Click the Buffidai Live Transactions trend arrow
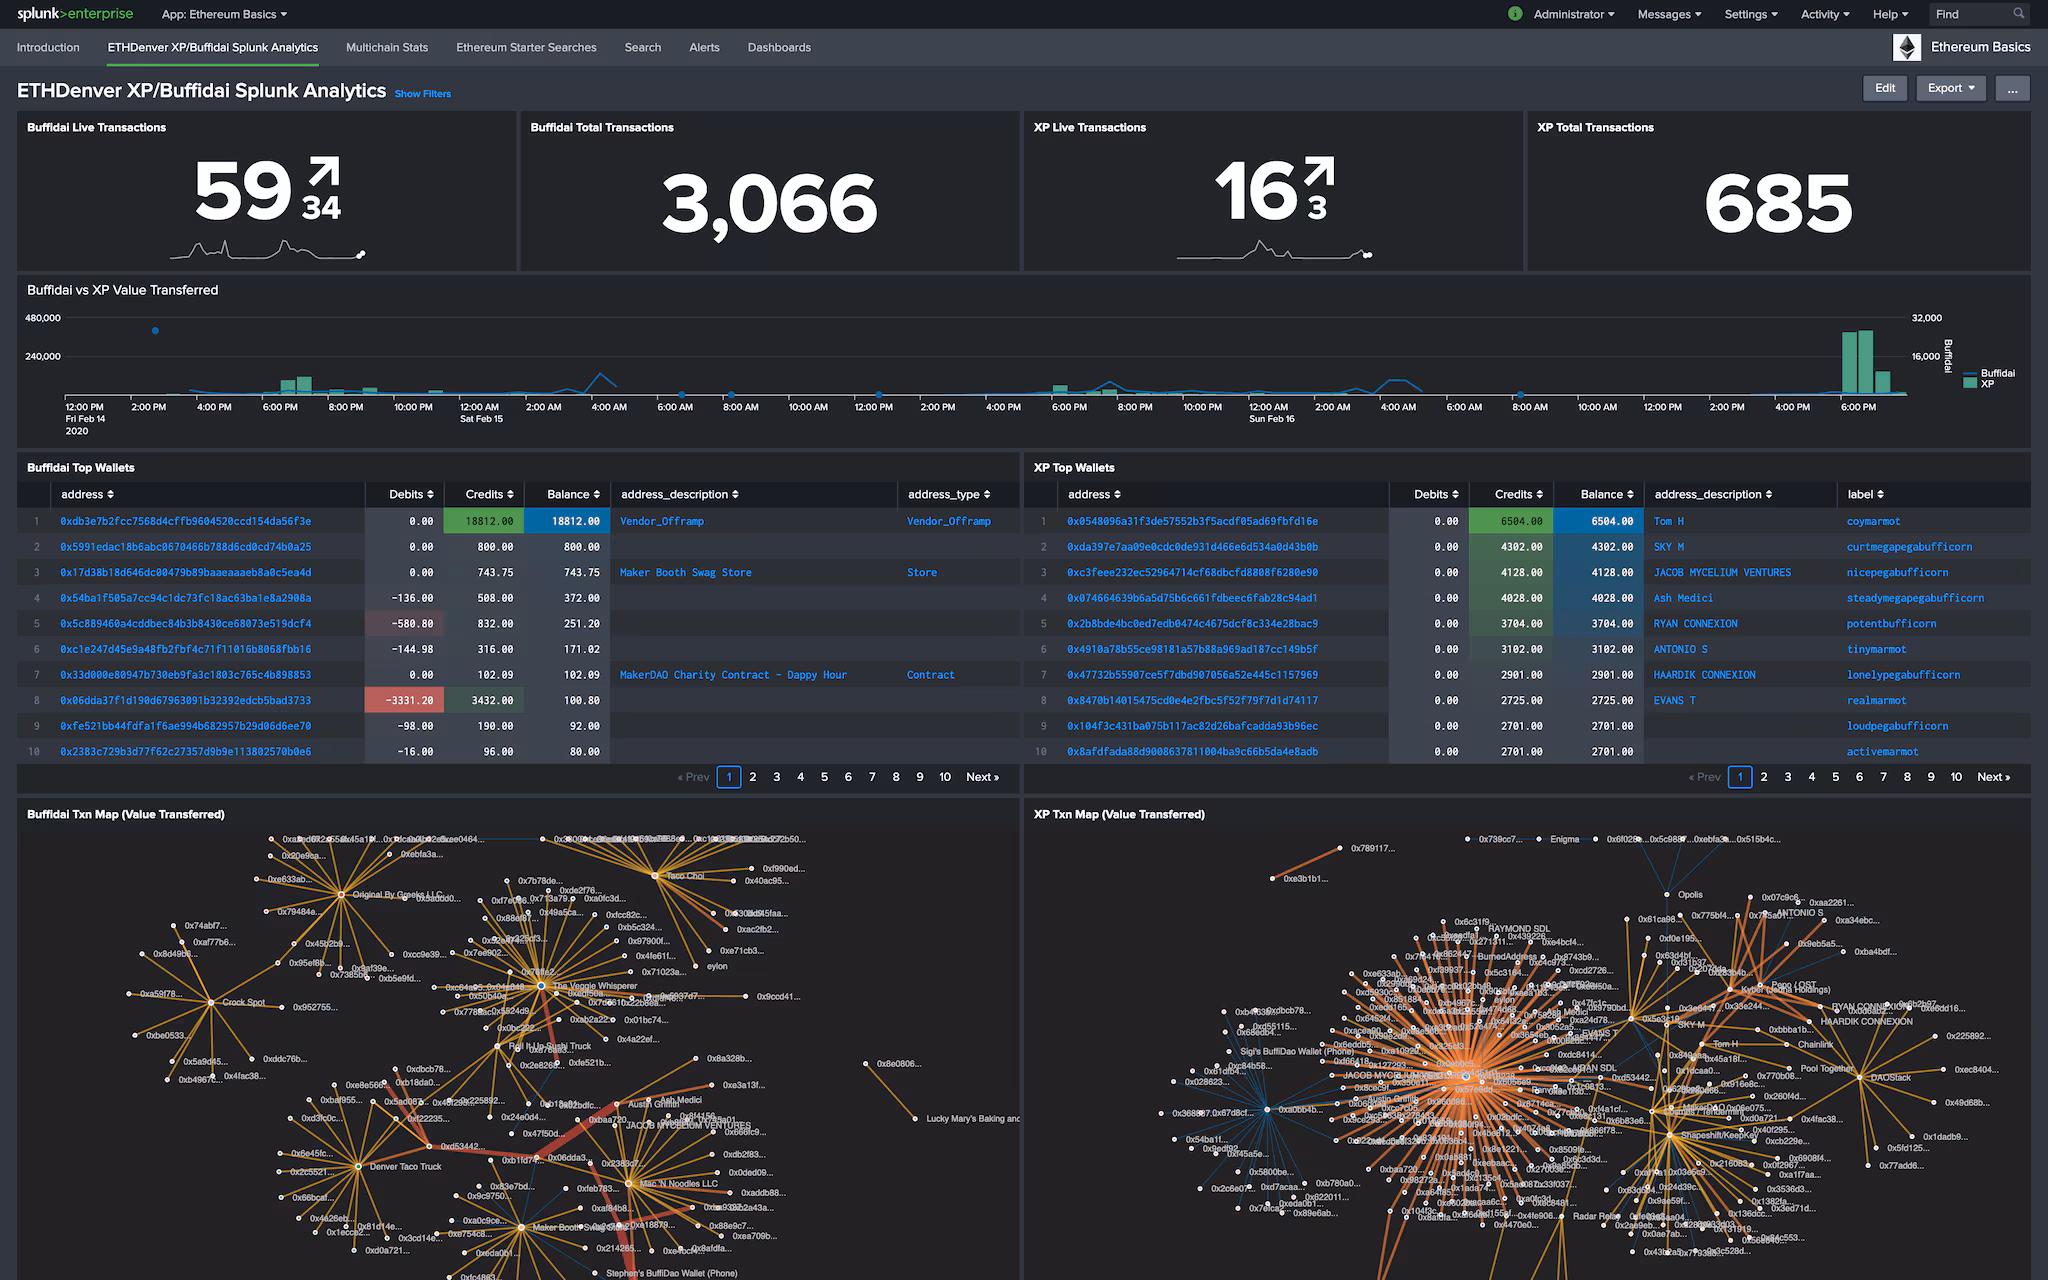The width and height of the screenshot is (2048, 1280). (x=324, y=172)
